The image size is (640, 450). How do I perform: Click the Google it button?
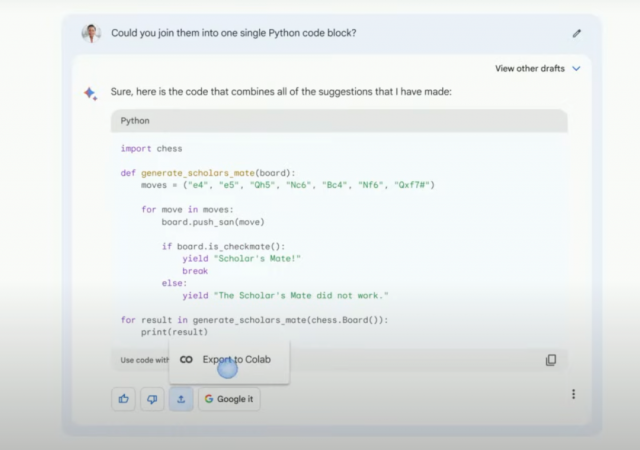pyautogui.click(x=229, y=399)
